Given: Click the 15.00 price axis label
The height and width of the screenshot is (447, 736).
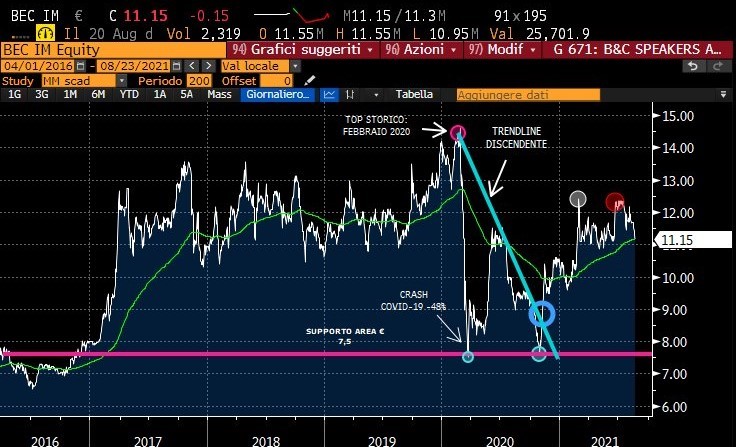Looking at the screenshot, I should click(x=678, y=116).
